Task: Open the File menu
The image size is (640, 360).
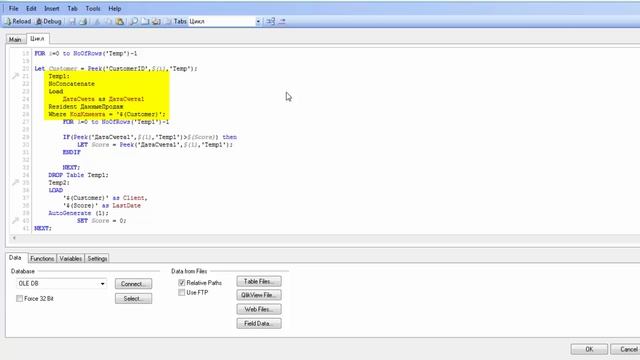Action: [13, 8]
